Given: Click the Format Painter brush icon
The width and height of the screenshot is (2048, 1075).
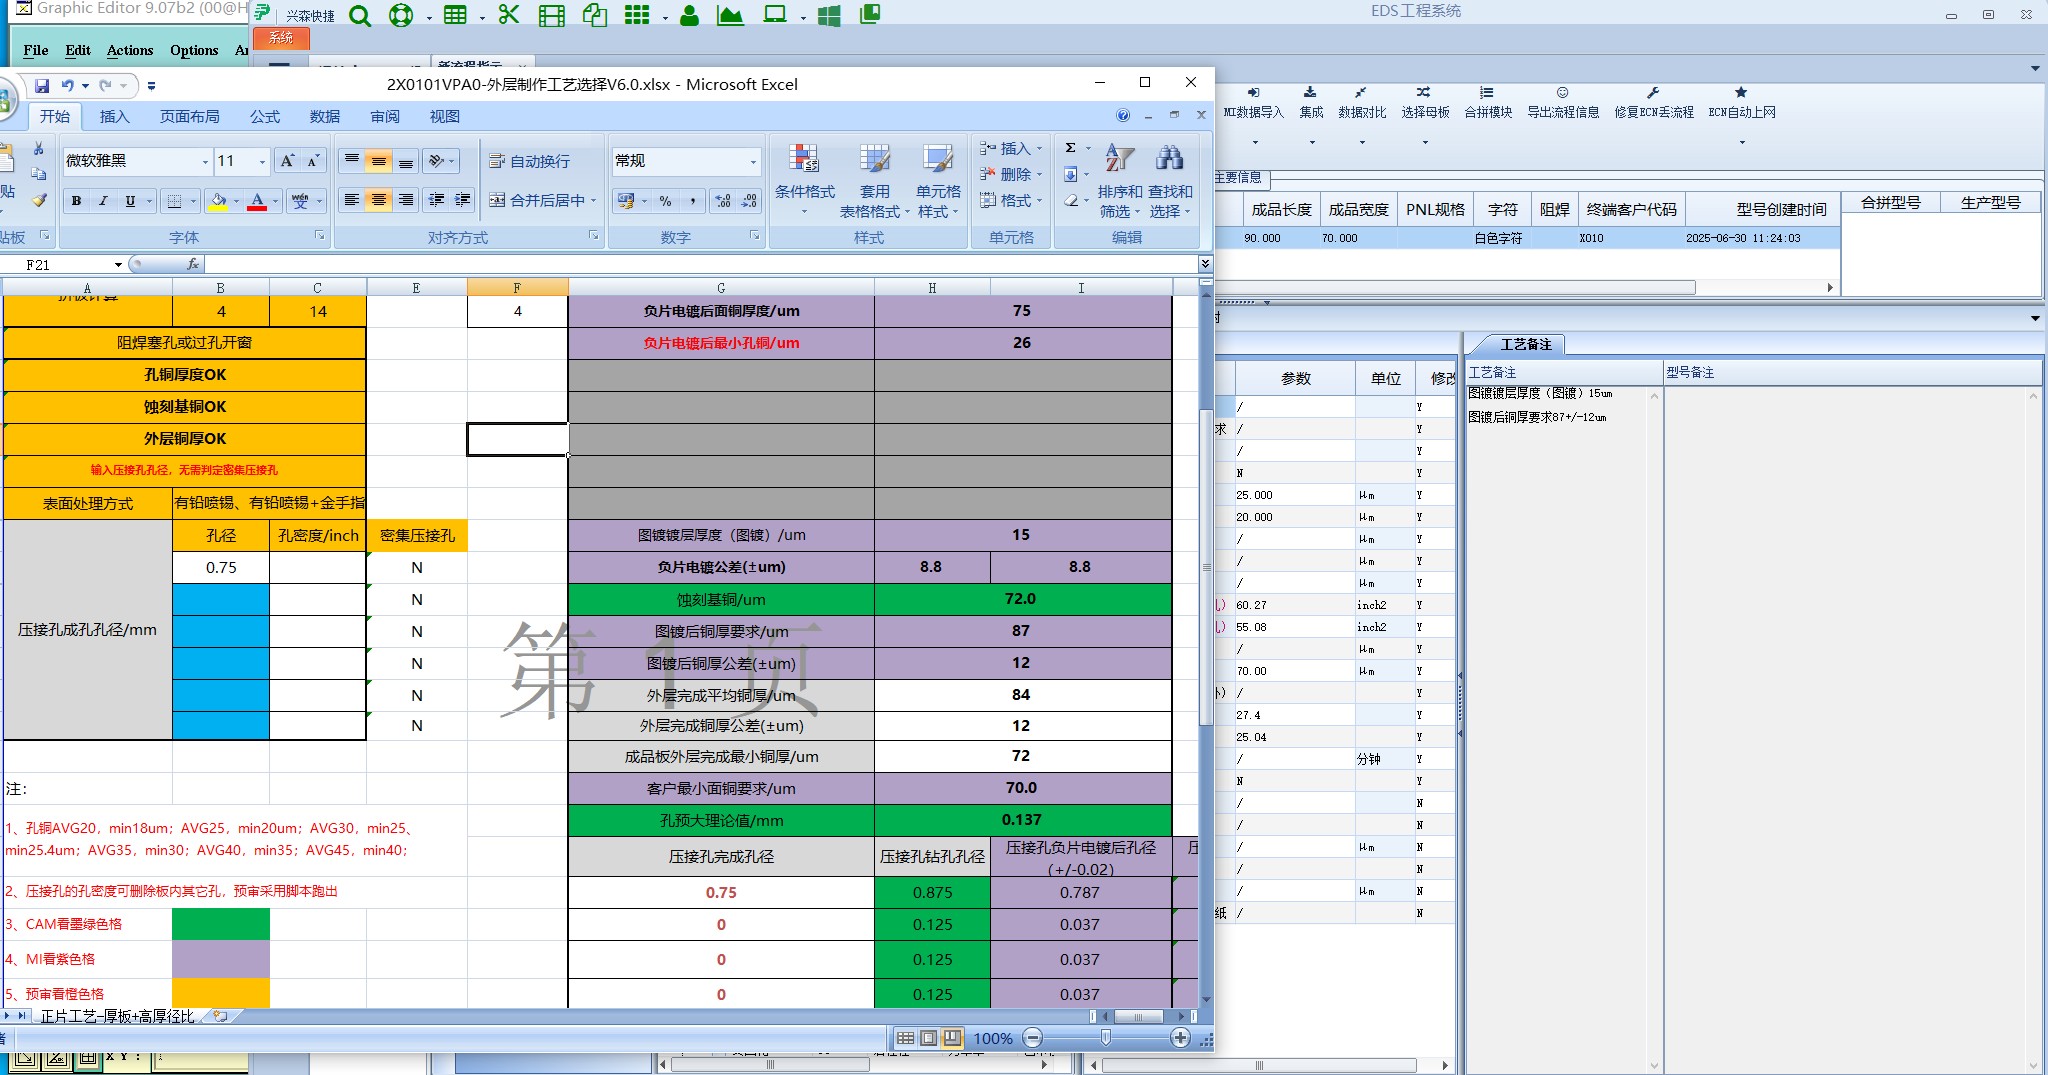Looking at the screenshot, I should point(39,200).
